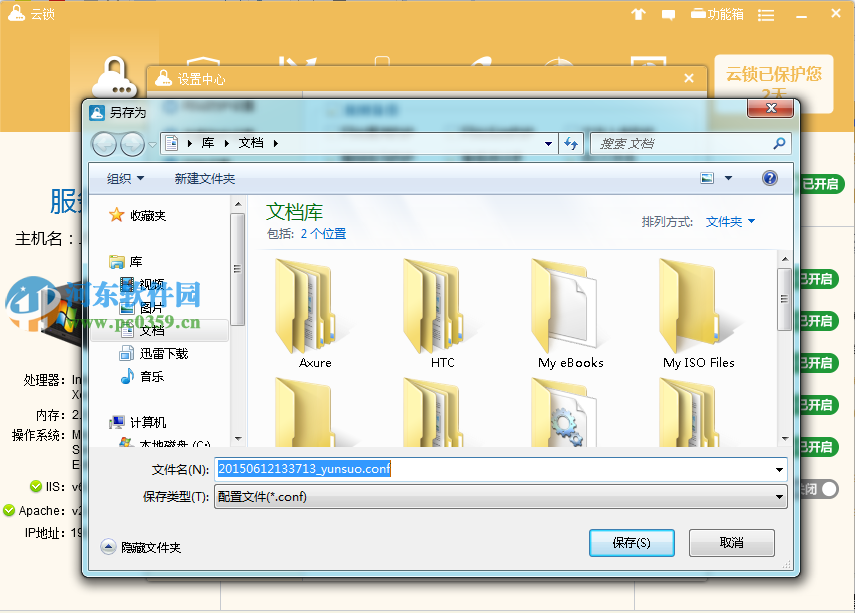Close the Save As (另存为) dialog
Screen dimensions: 855x613
[x=770, y=108]
